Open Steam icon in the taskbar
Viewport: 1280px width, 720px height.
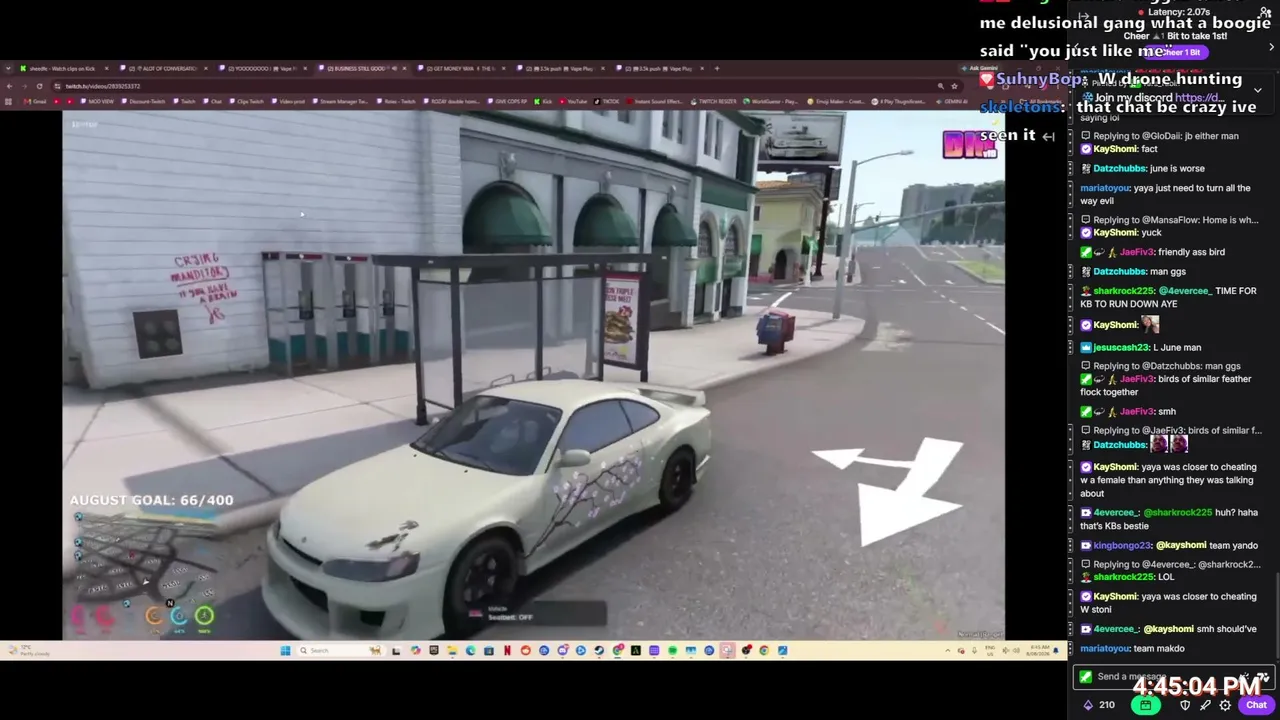pyautogui.click(x=599, y=651)
